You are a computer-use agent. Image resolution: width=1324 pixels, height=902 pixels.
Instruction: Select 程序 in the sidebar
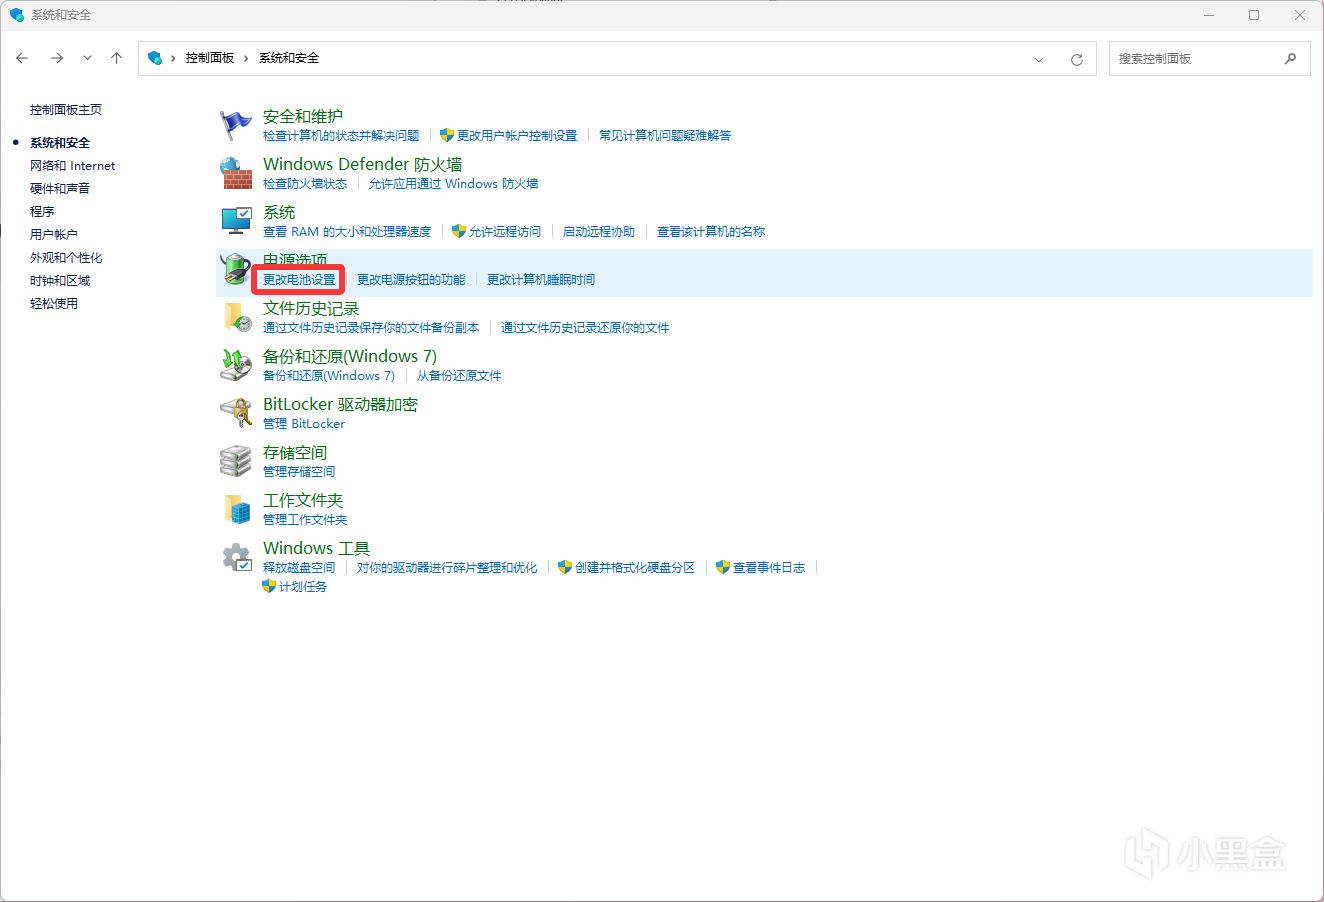click(42, 212)
